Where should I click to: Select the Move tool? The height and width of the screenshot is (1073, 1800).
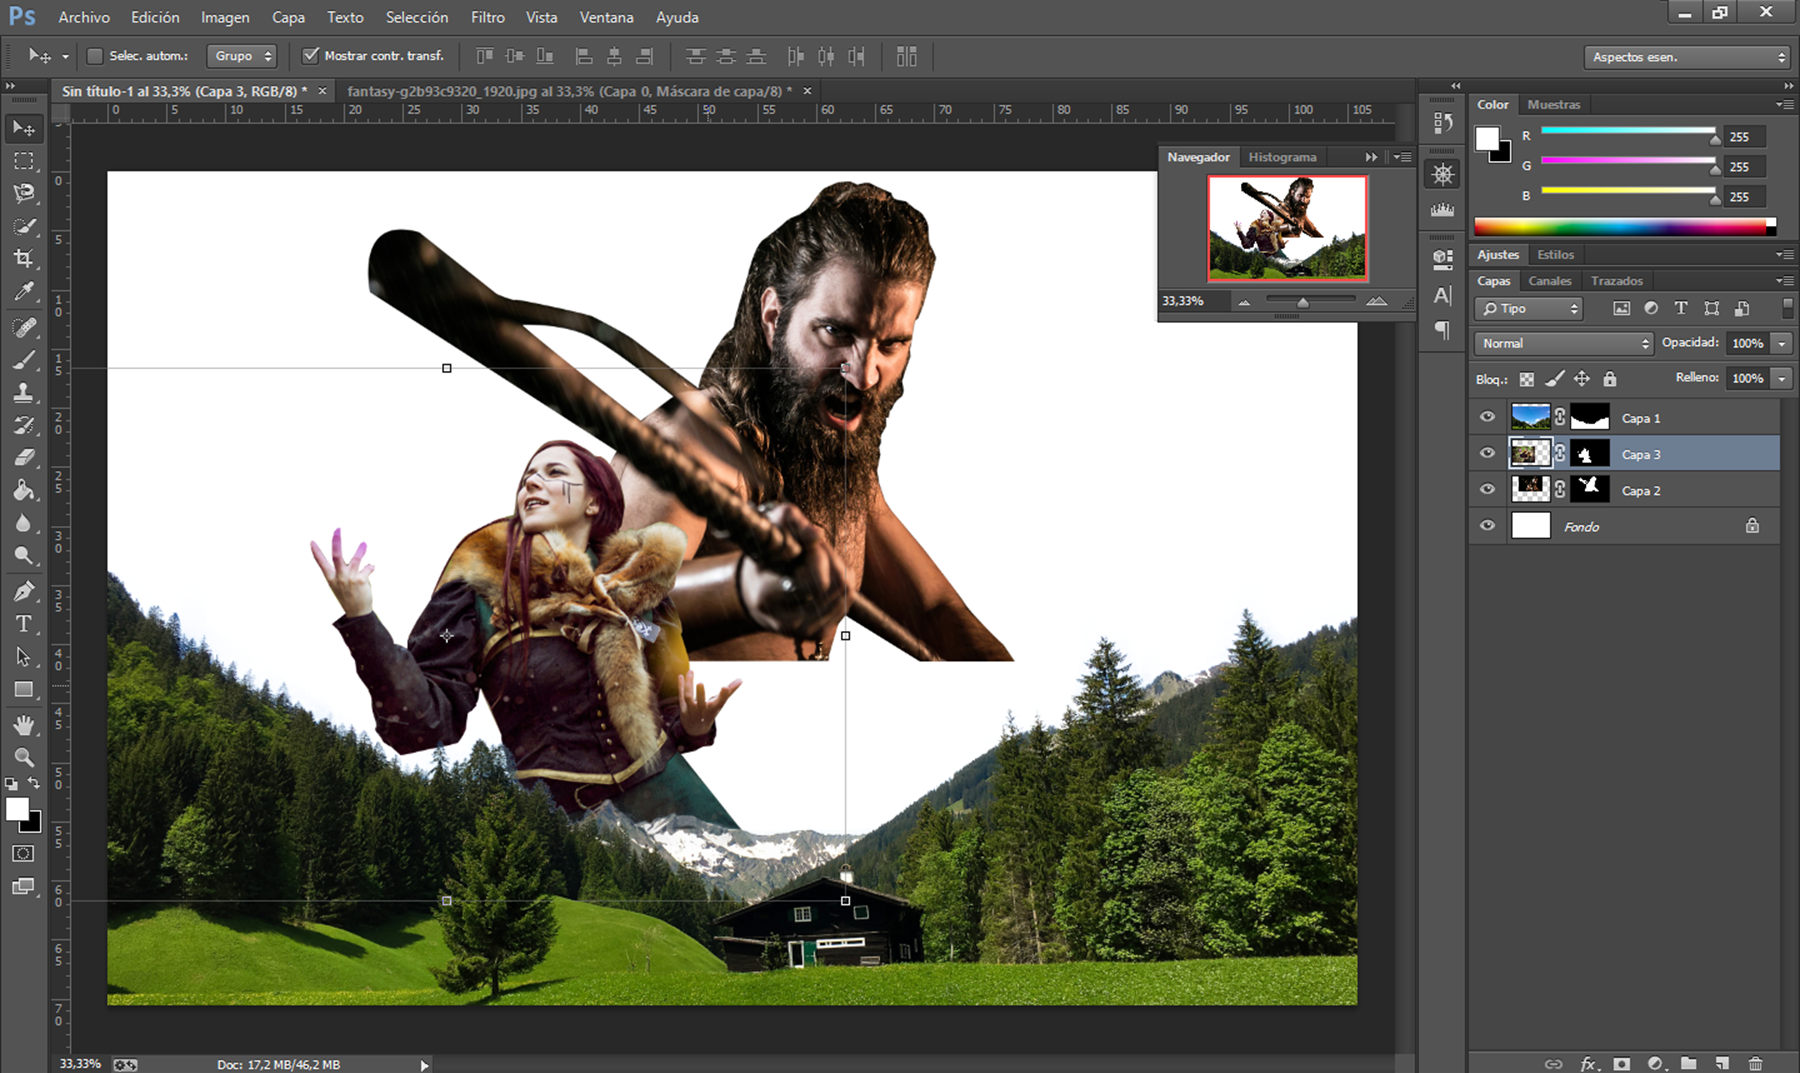[24, 128]
